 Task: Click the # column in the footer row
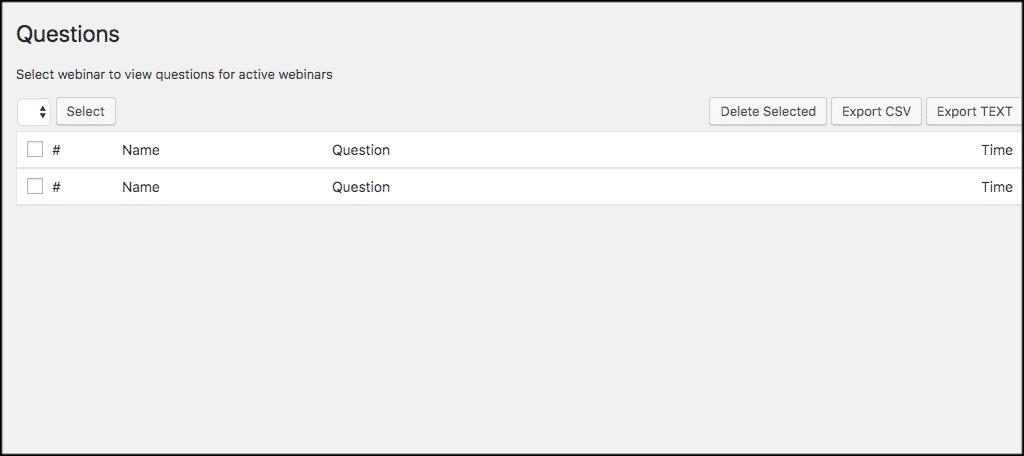57,187
